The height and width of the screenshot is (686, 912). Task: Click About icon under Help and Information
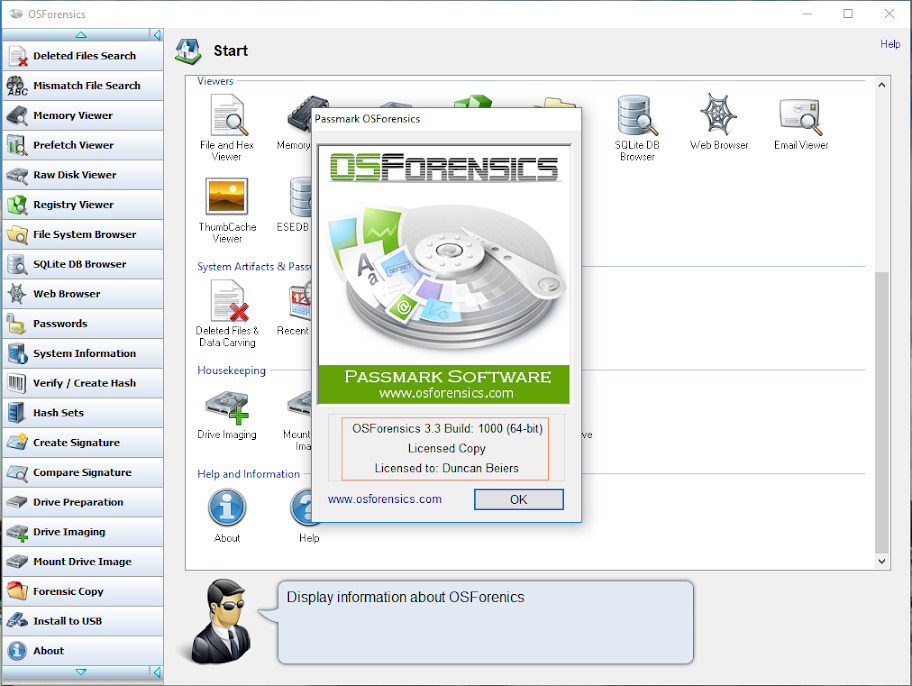pos(227,516)
